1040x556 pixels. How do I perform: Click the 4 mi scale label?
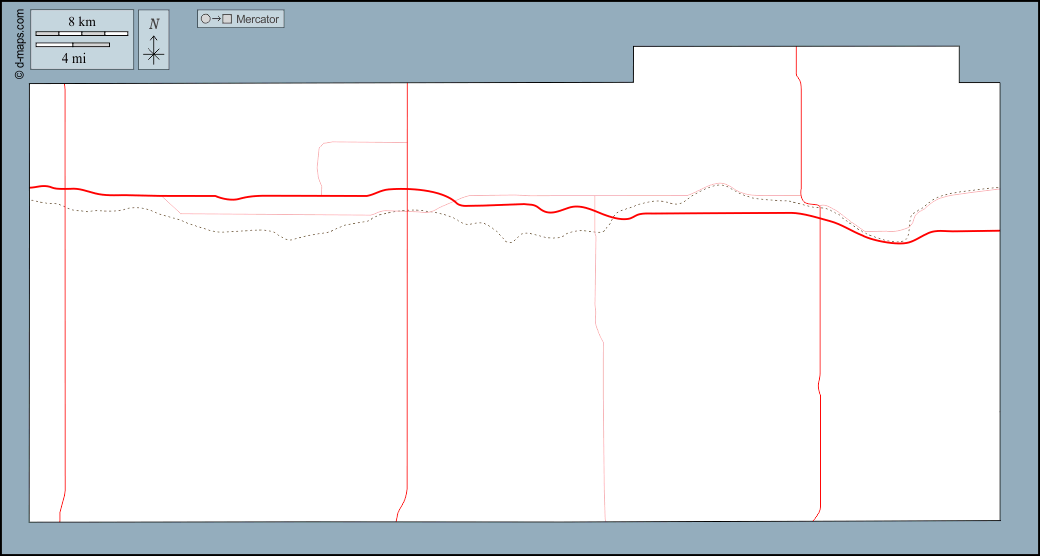73,58
